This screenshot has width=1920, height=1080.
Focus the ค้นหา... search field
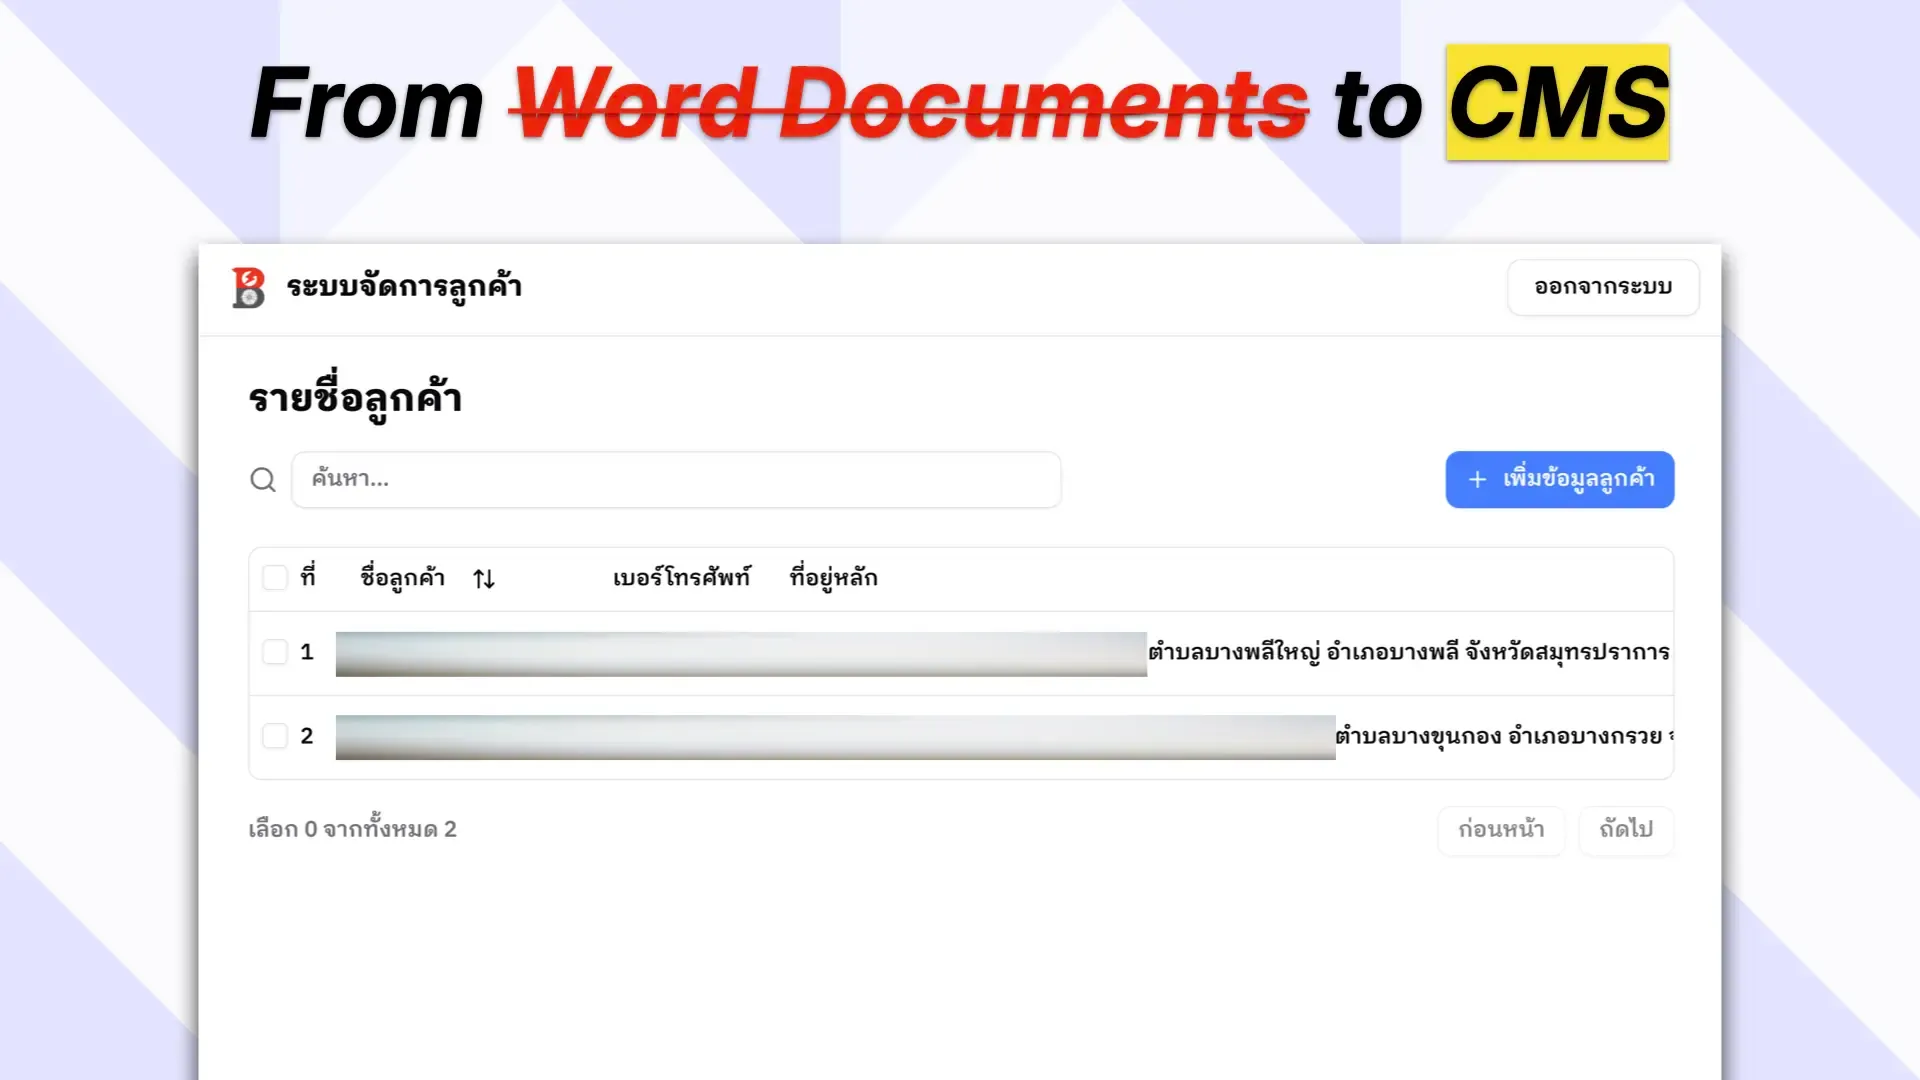[x=675, y=480]
